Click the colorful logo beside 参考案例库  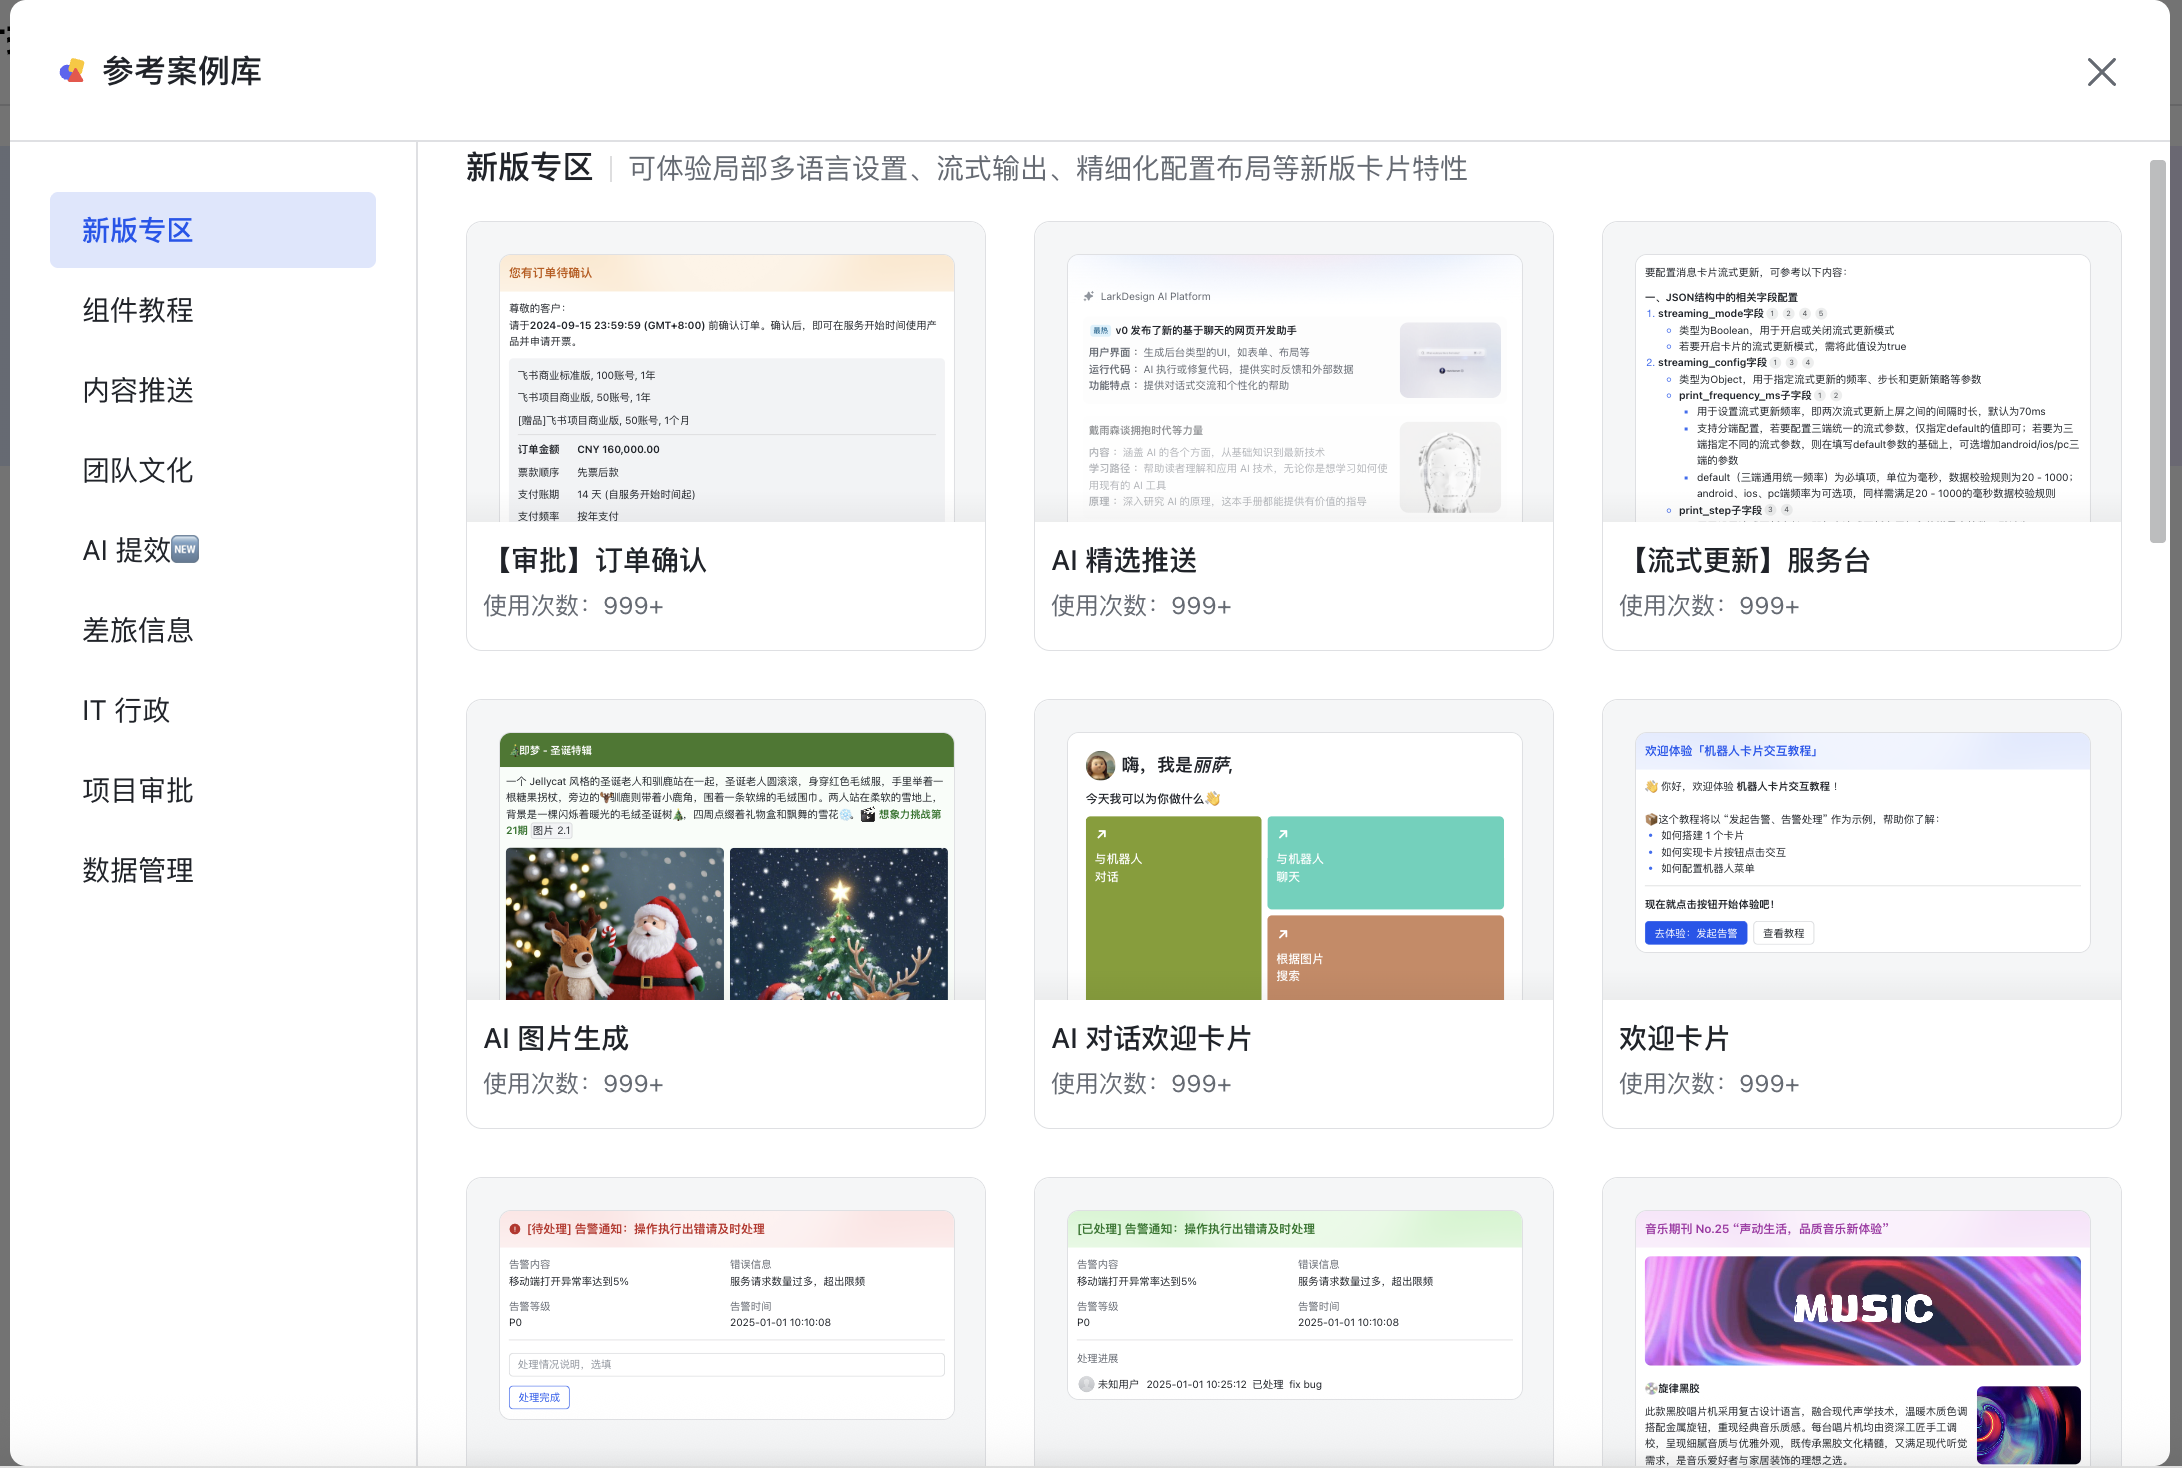(72, 71)
